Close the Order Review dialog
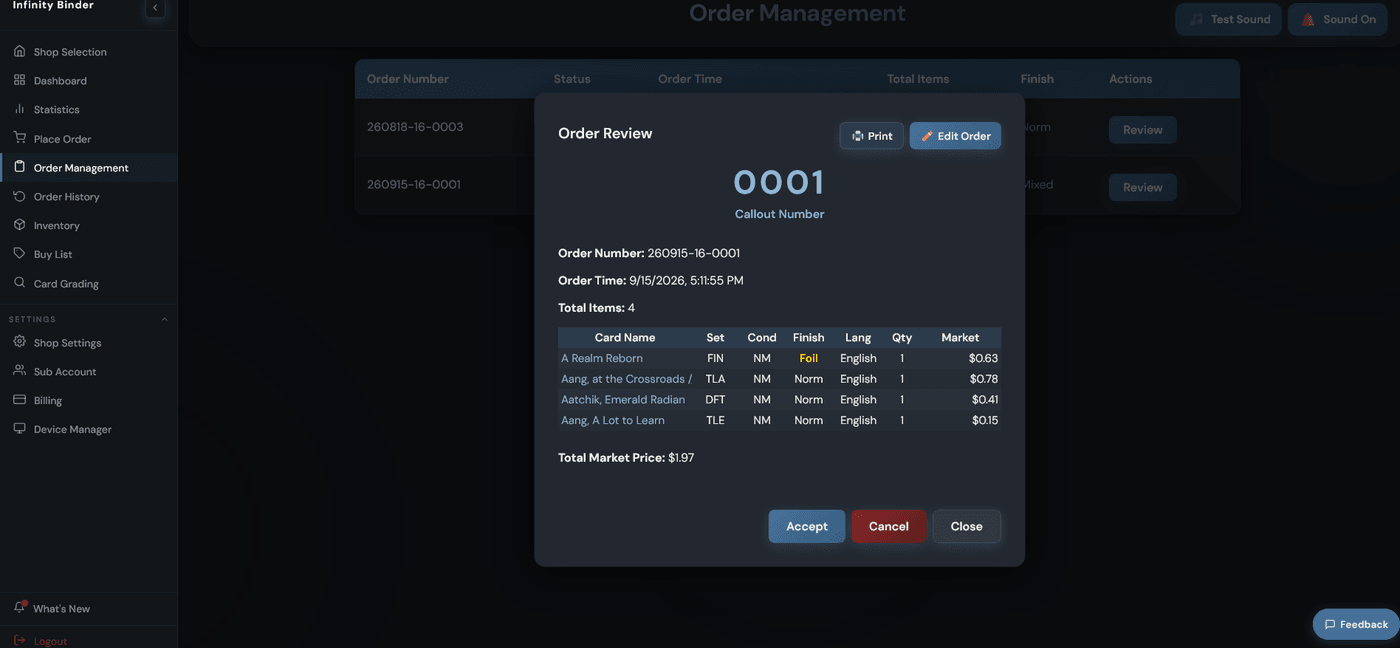This screenshot has height=648, width=1400. click(x=967, y=526)
